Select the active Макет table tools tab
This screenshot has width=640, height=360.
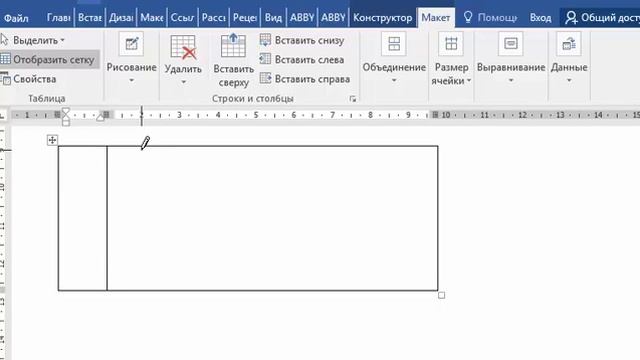click(436, 18)
